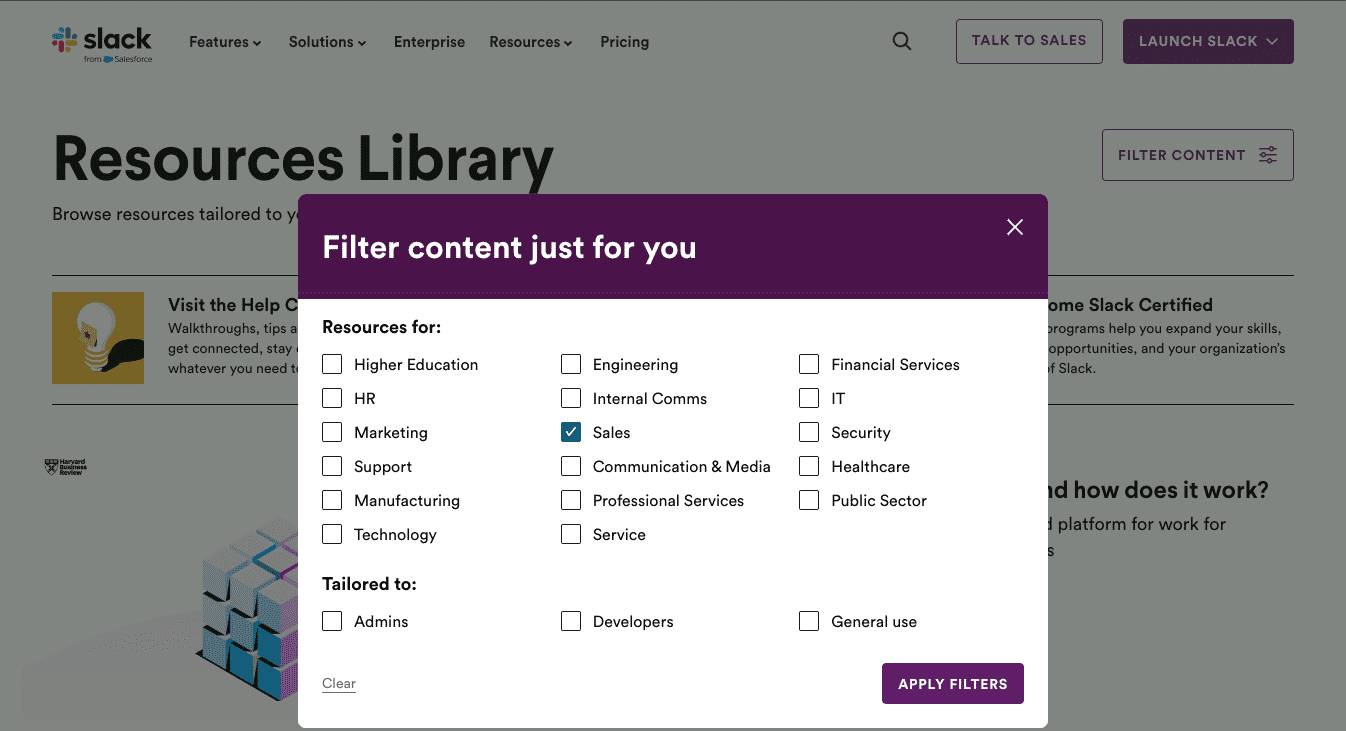
Task: Click the Harvard Business Review logo
Action: click(x=66, y=467)
